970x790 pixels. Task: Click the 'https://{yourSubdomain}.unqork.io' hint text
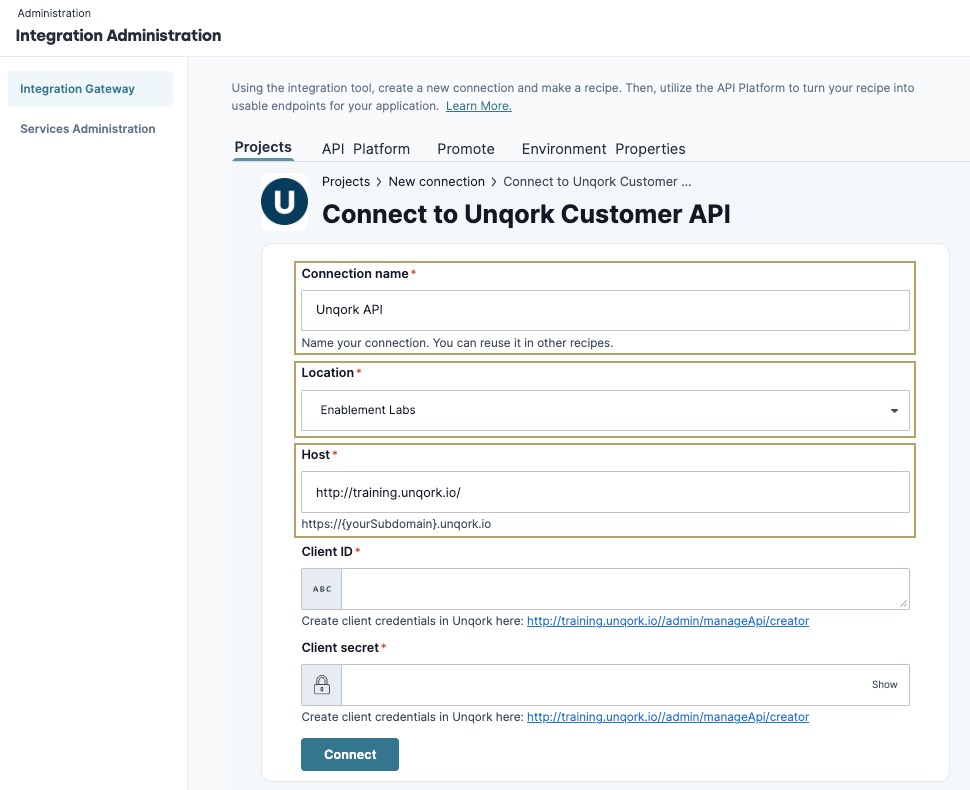click(x=396, y=524)
